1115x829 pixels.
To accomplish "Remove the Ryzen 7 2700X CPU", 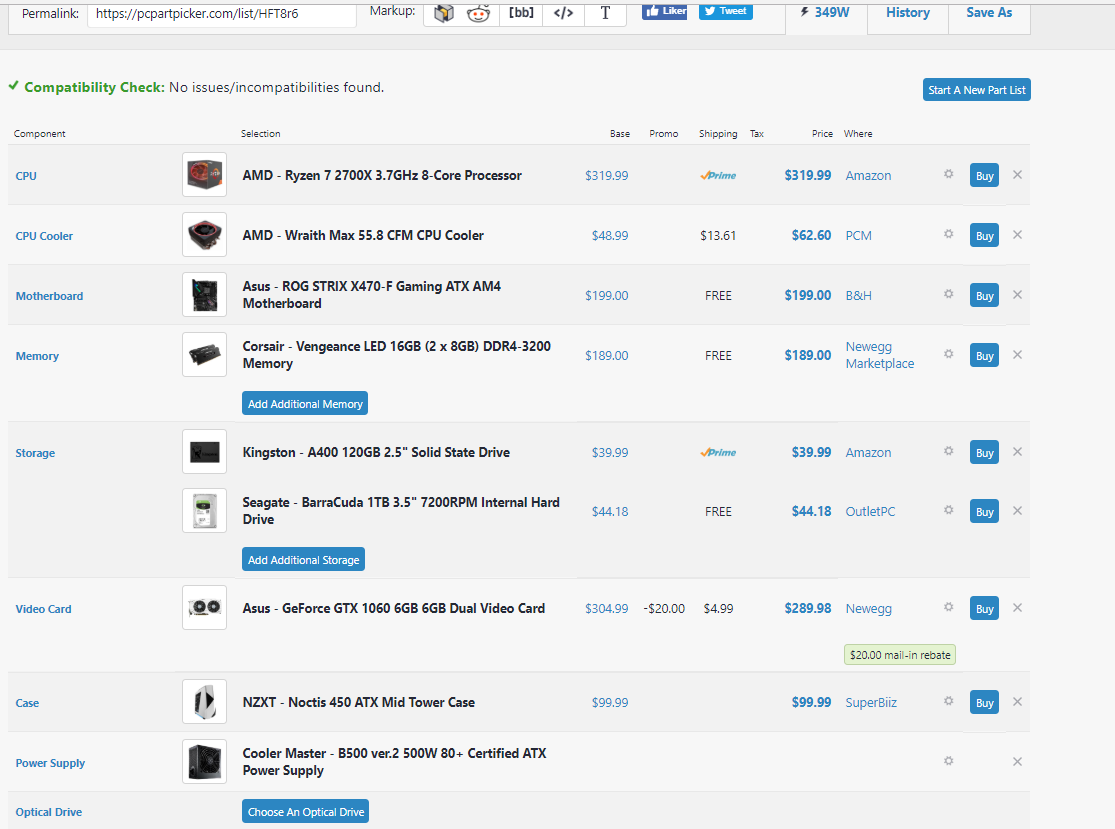I will coord(1018,175).
